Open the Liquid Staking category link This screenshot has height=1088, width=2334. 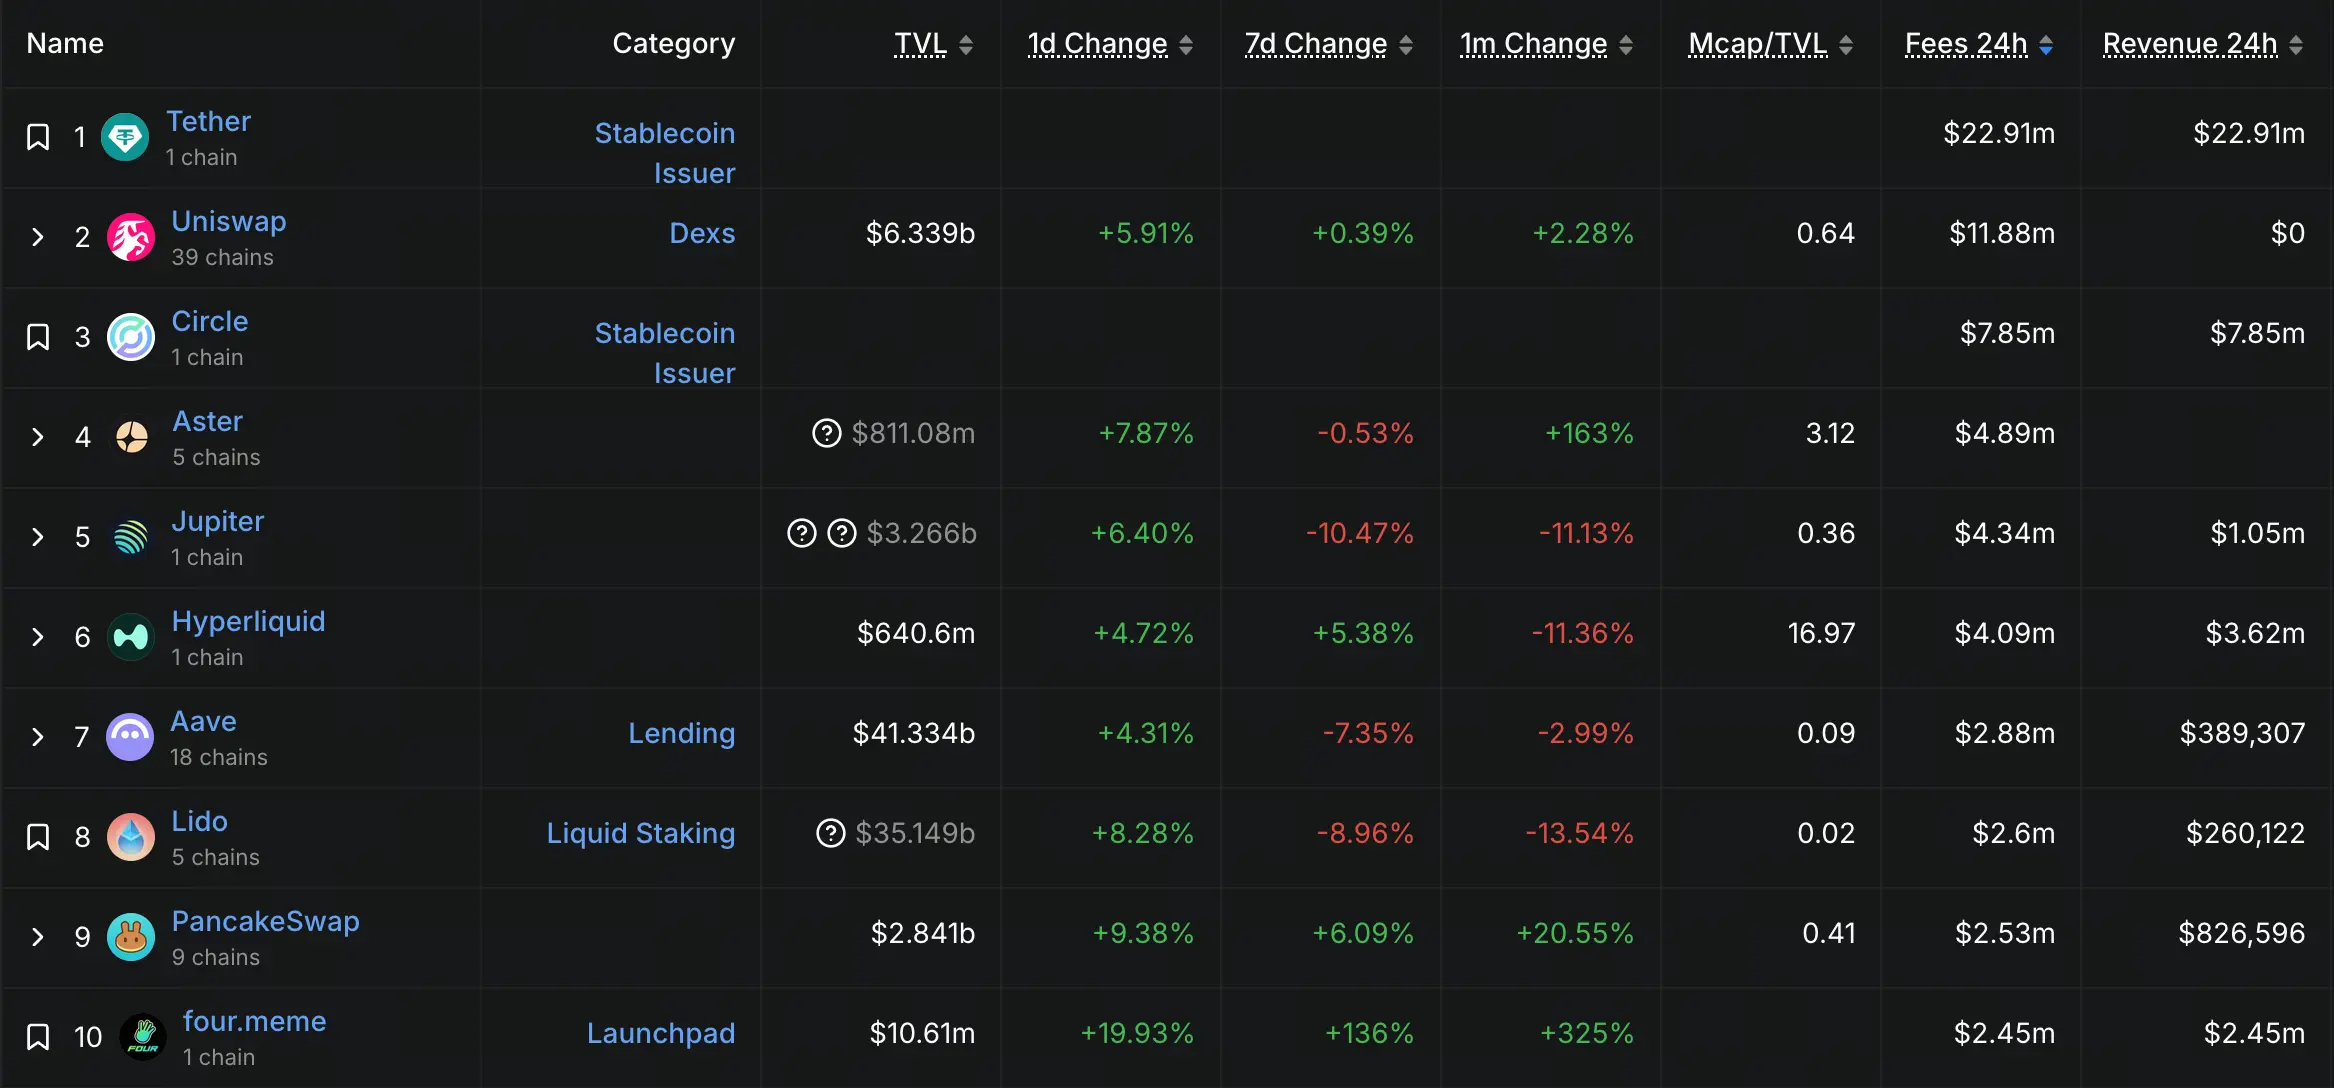[x=640, y=833]
